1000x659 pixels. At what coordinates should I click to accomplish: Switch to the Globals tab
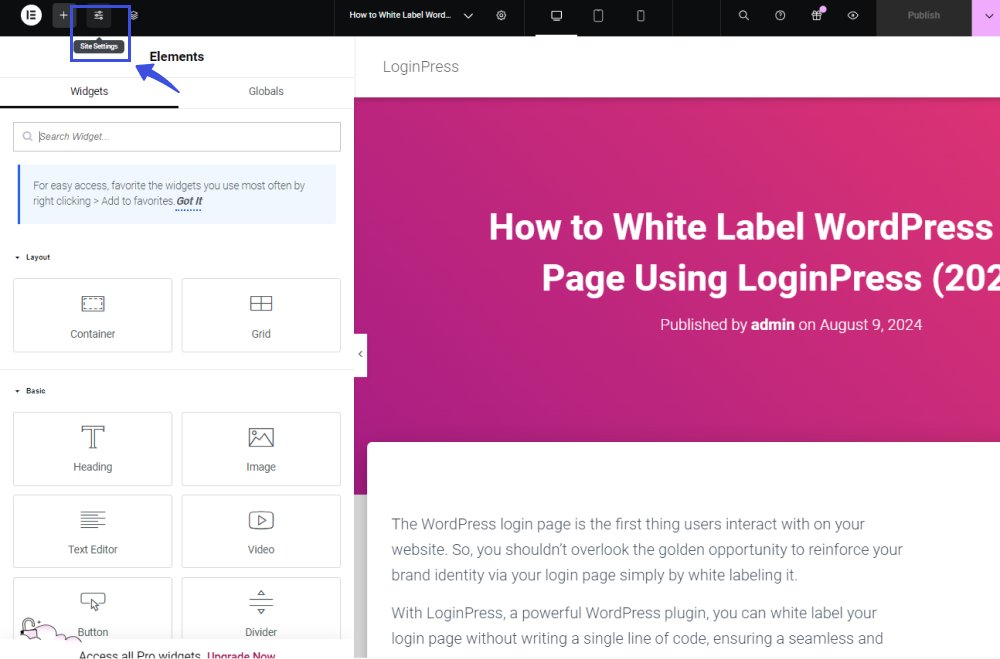coord(266,92)
